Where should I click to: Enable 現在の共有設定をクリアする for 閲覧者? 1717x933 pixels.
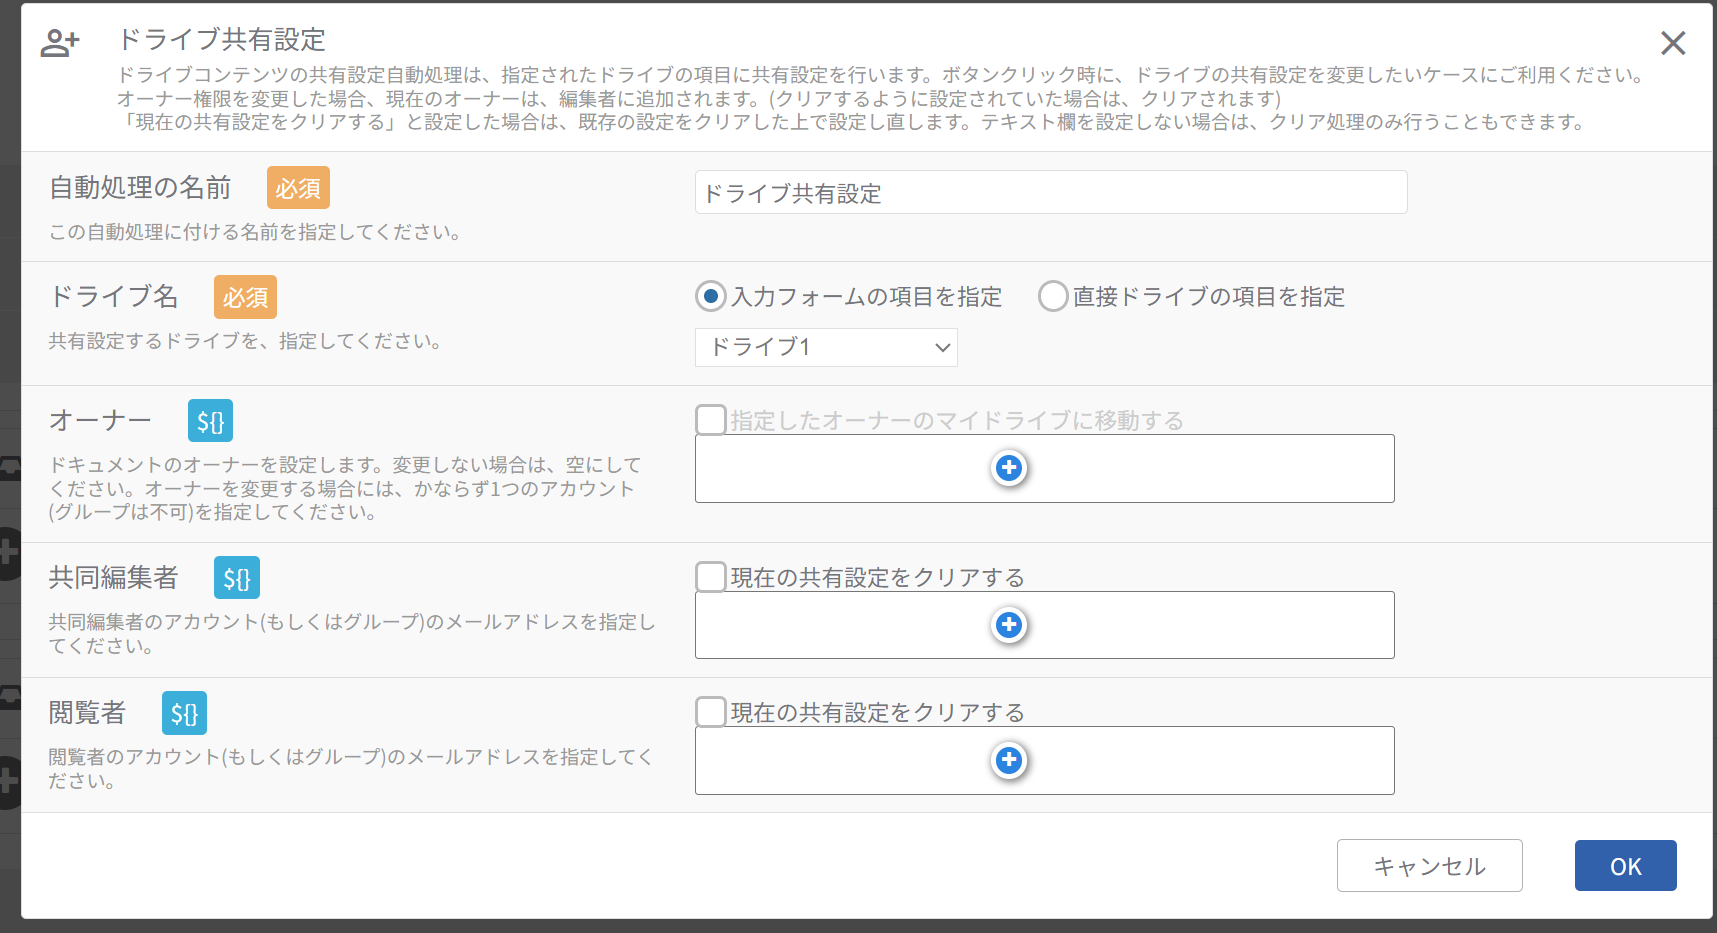pyautogui.click(x=711, y=712)
